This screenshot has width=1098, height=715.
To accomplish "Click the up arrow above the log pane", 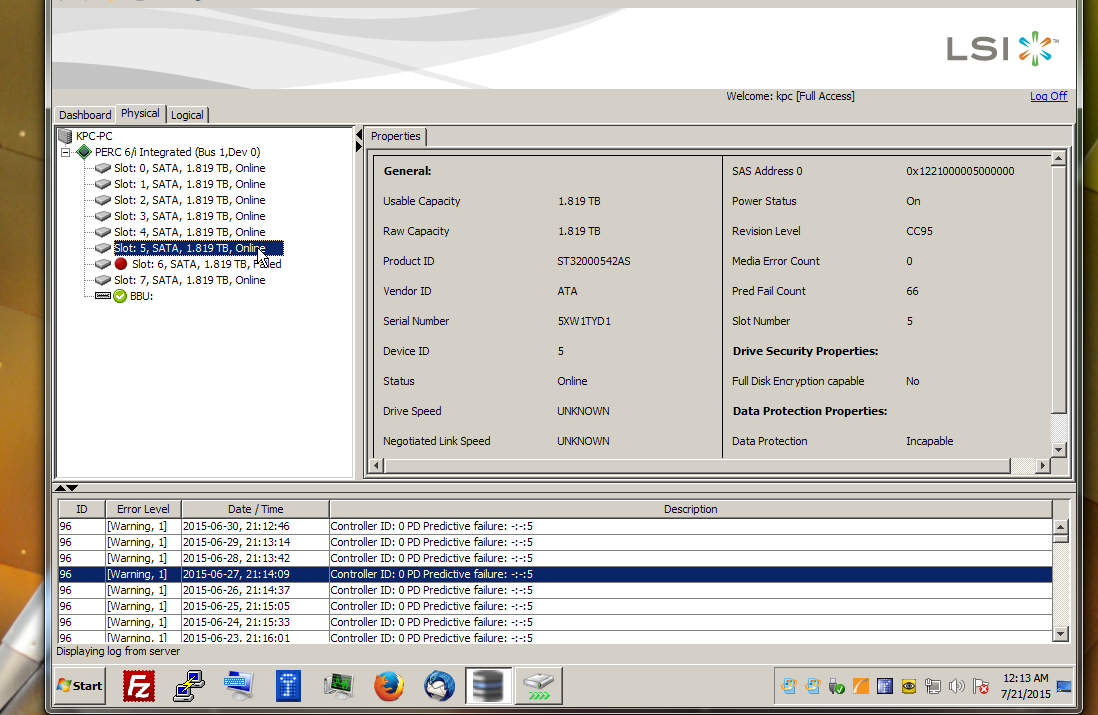I will pos(60,488).
